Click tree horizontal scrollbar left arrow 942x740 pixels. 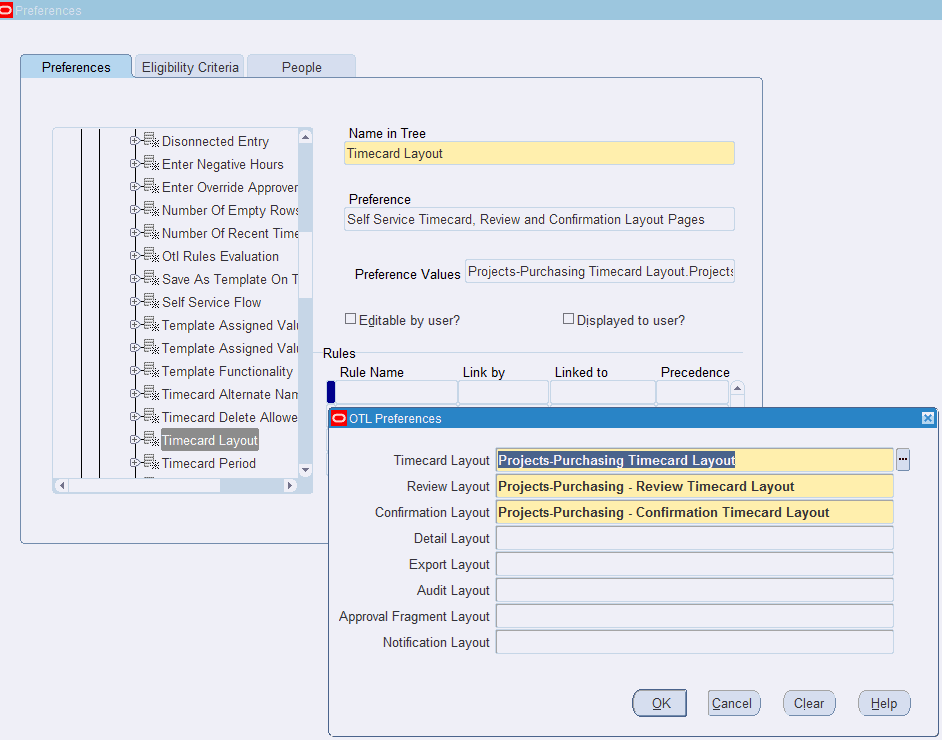tap(61, 485)
